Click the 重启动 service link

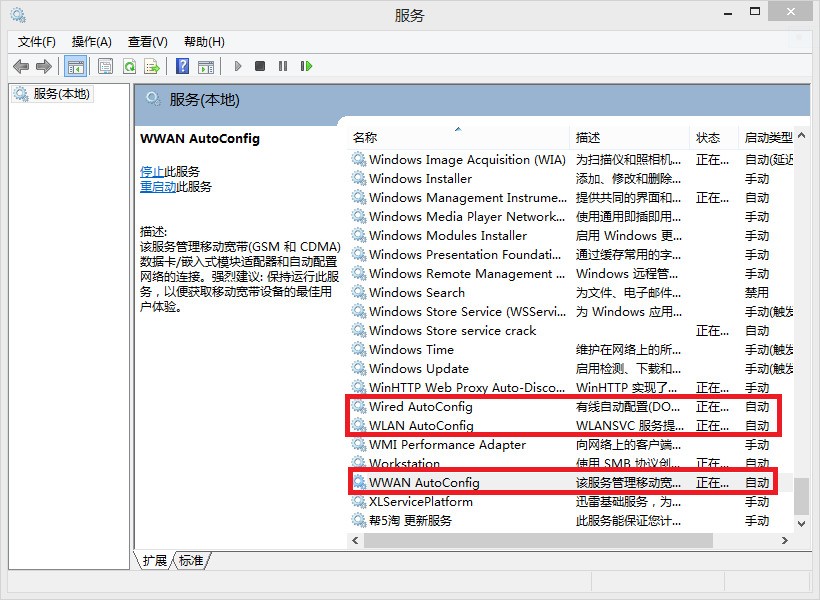158,187
